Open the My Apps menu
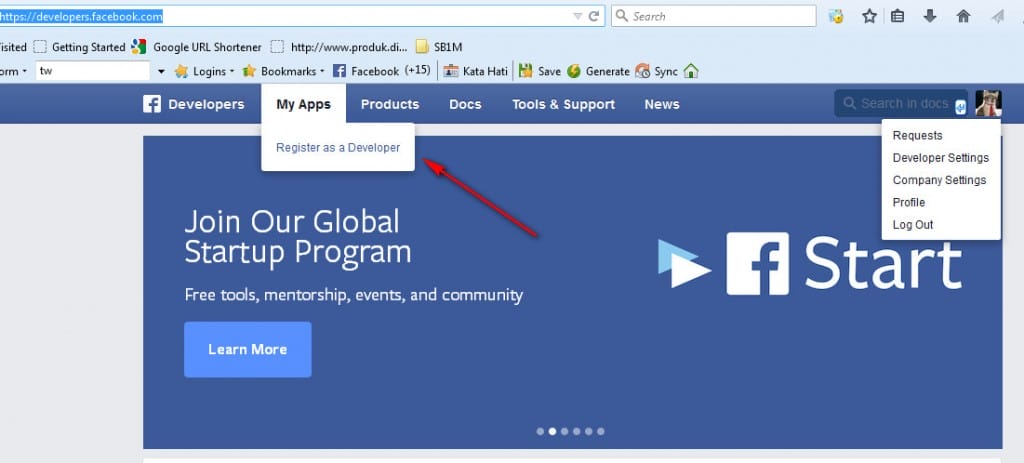This screenshot has width=1024, height=463. [x=304, y=104]
